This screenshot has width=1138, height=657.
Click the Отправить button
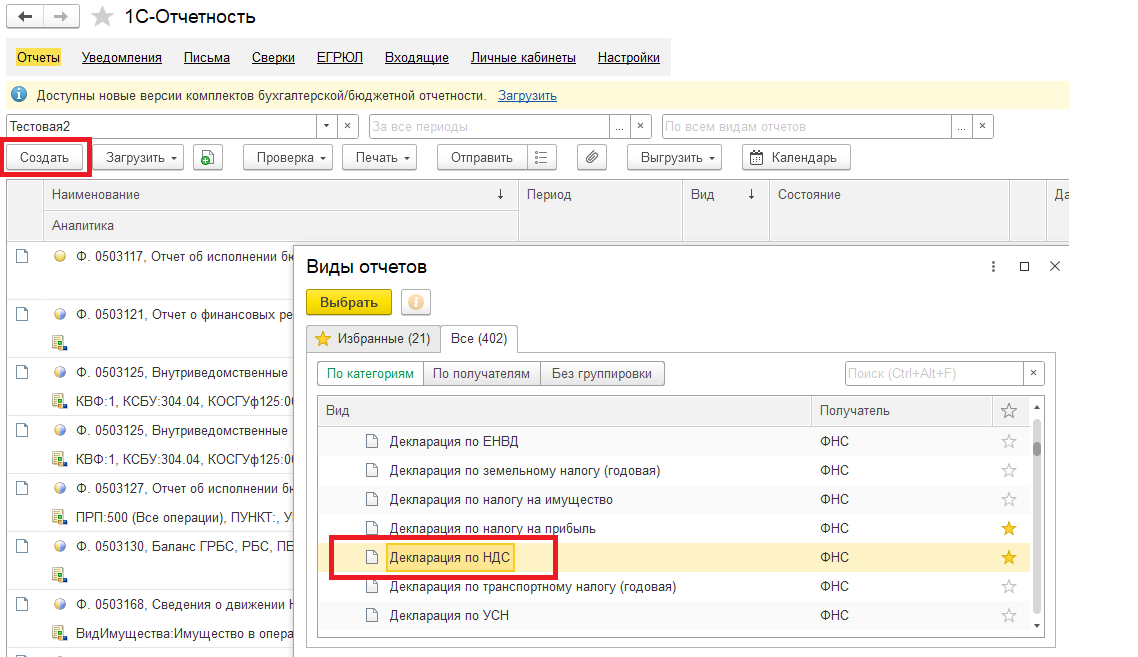(x=482, y=158)
